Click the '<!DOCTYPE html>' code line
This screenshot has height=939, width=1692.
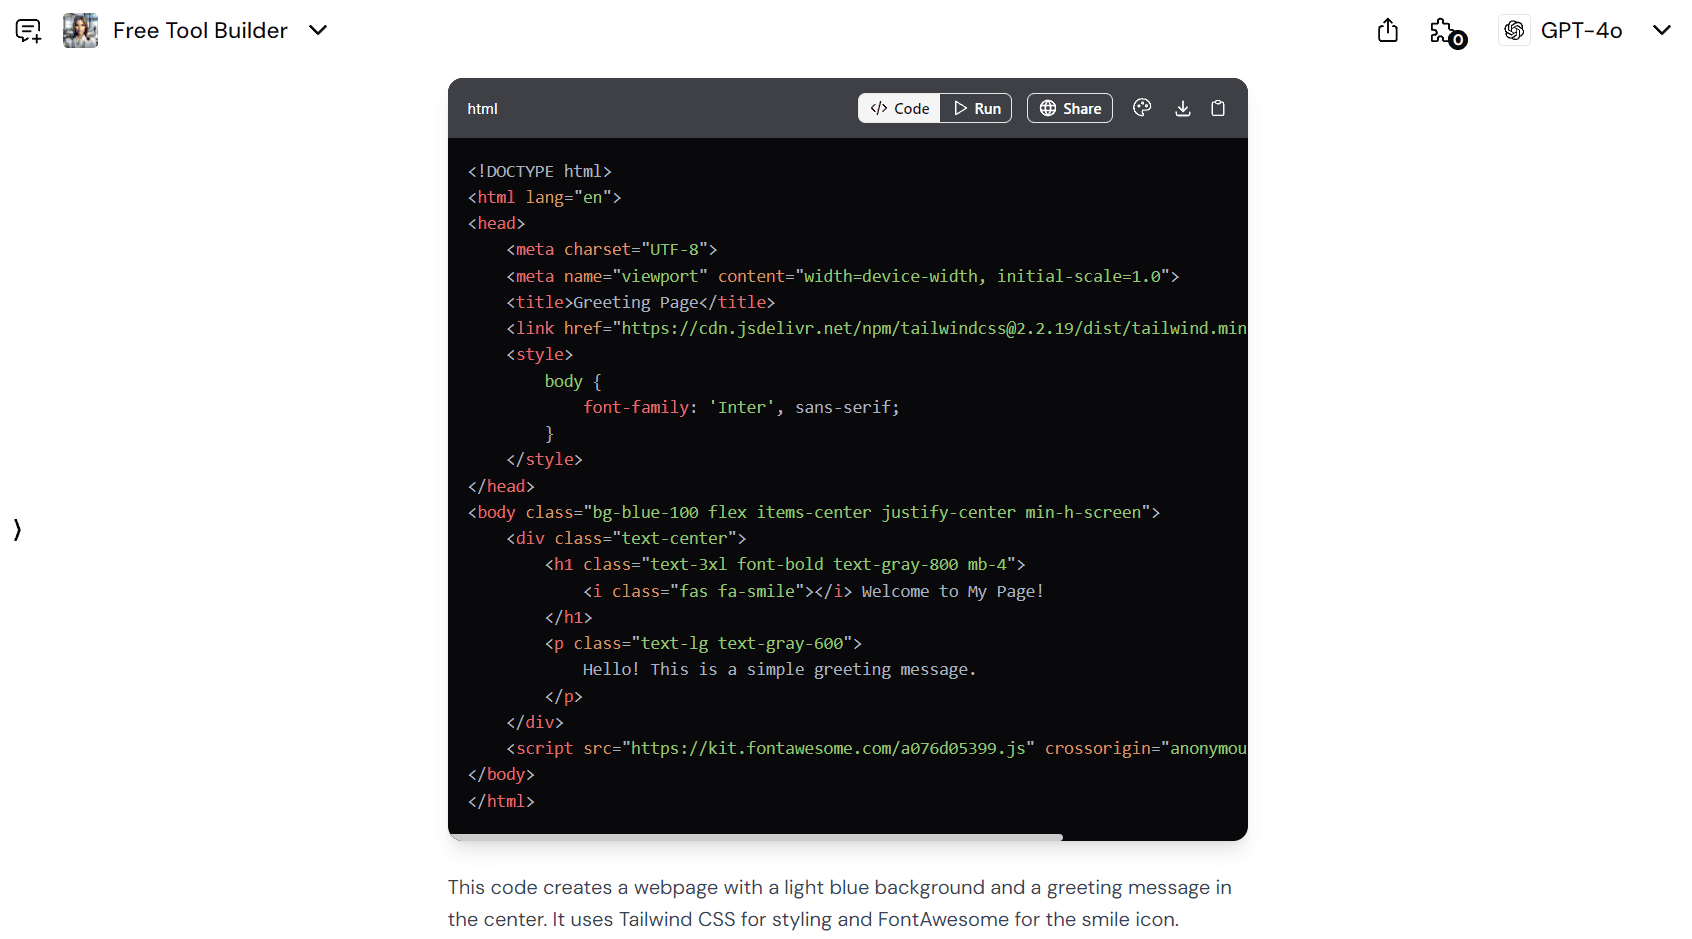point(539,172)
